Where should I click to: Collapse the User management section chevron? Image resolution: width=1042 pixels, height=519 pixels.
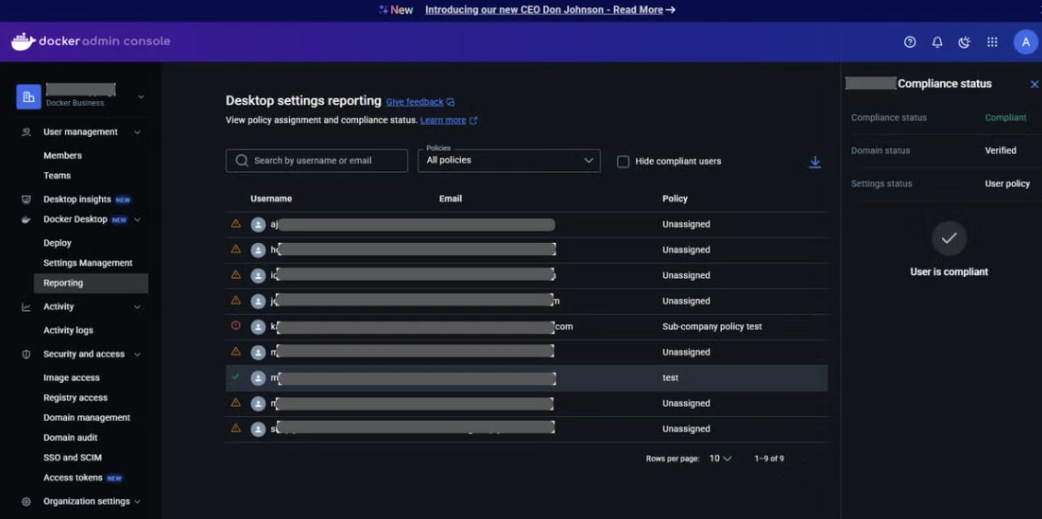138,132
